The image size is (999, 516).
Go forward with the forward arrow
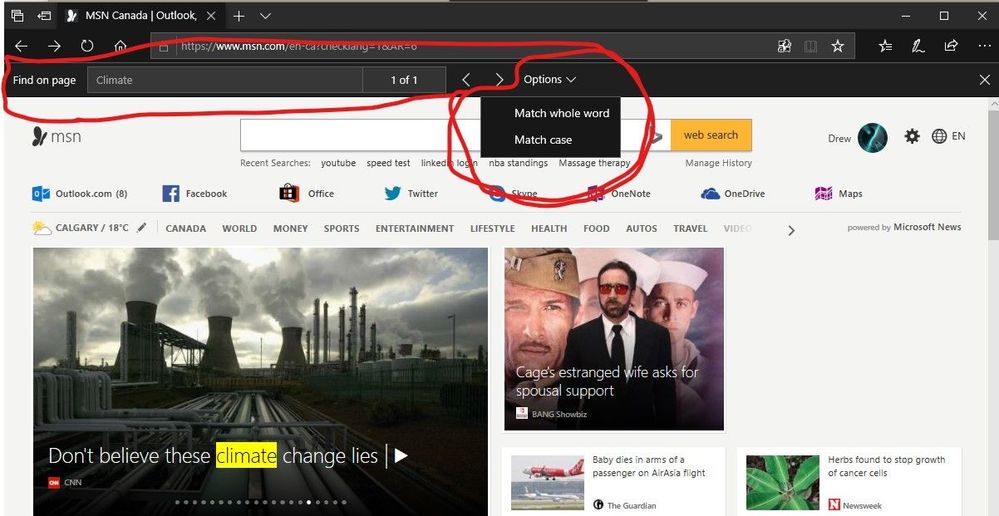54,46
